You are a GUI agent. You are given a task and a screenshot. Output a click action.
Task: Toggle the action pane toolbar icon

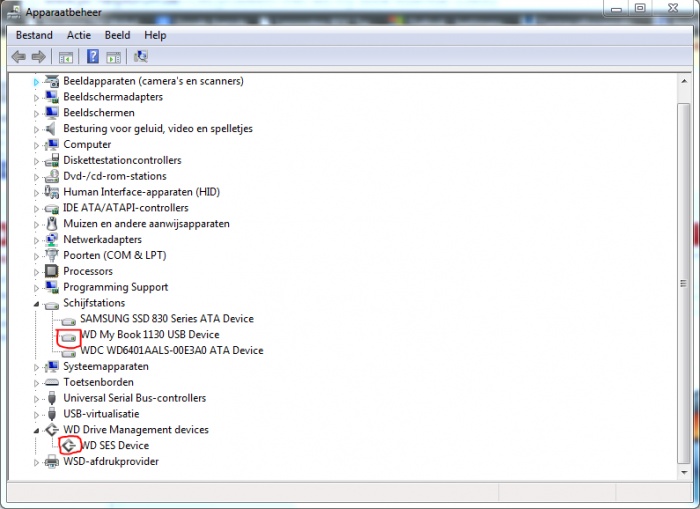(x=113, y=57)
